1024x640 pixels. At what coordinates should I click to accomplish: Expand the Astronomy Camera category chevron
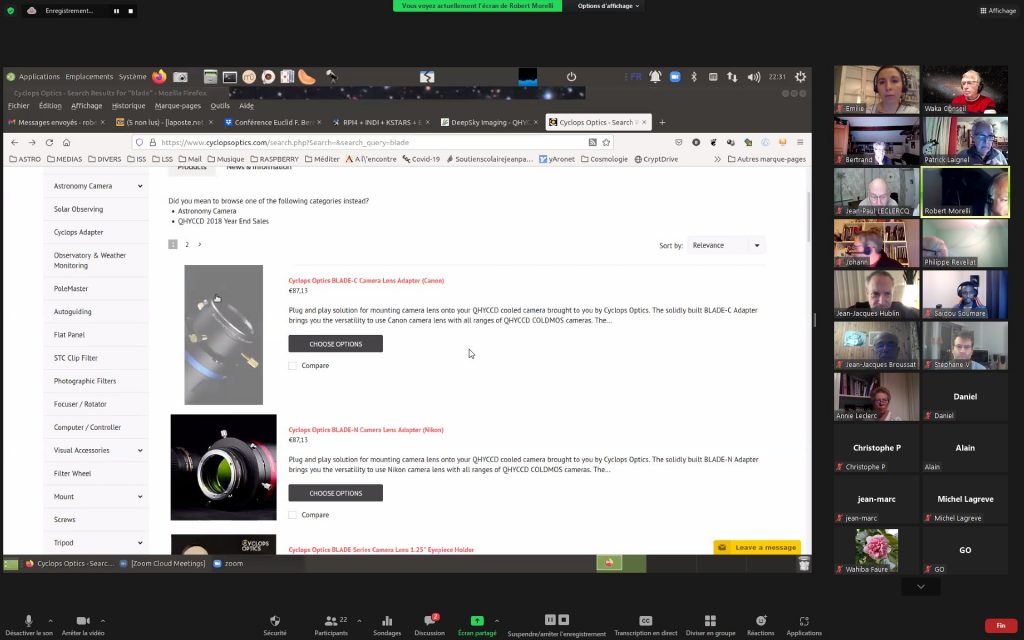[x=140, y=186]
